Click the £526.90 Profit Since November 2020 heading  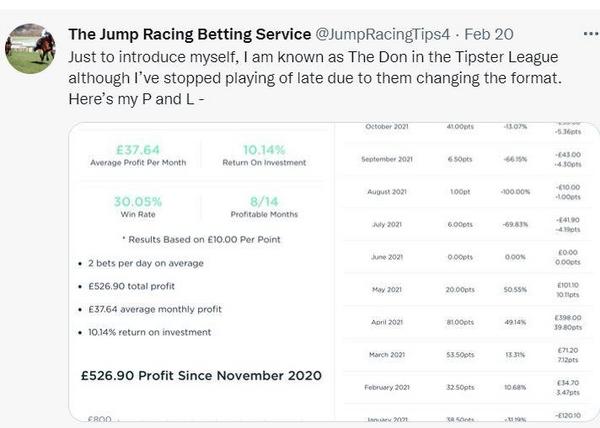pos(201,376)
